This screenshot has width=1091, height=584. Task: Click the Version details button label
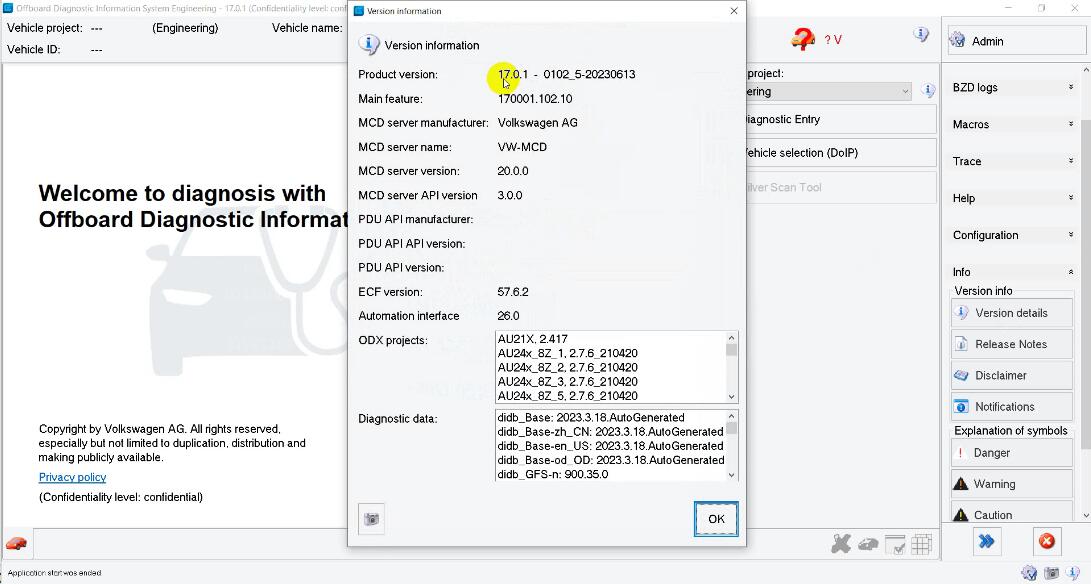(1011, 313)
